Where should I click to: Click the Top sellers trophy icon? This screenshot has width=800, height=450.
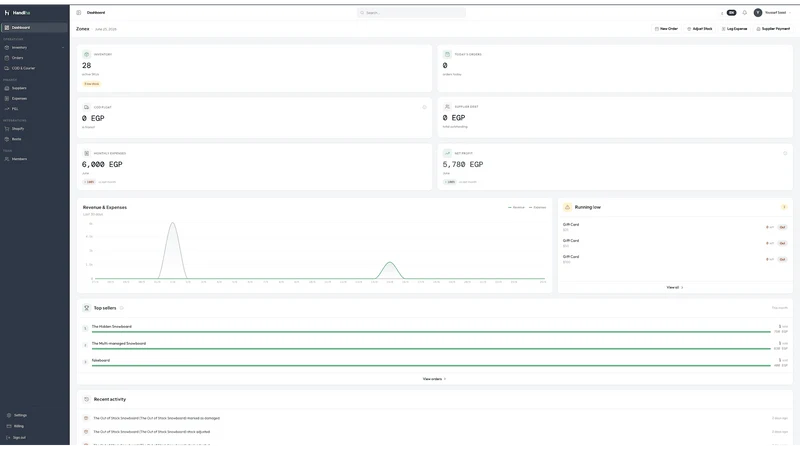[86, 308]
